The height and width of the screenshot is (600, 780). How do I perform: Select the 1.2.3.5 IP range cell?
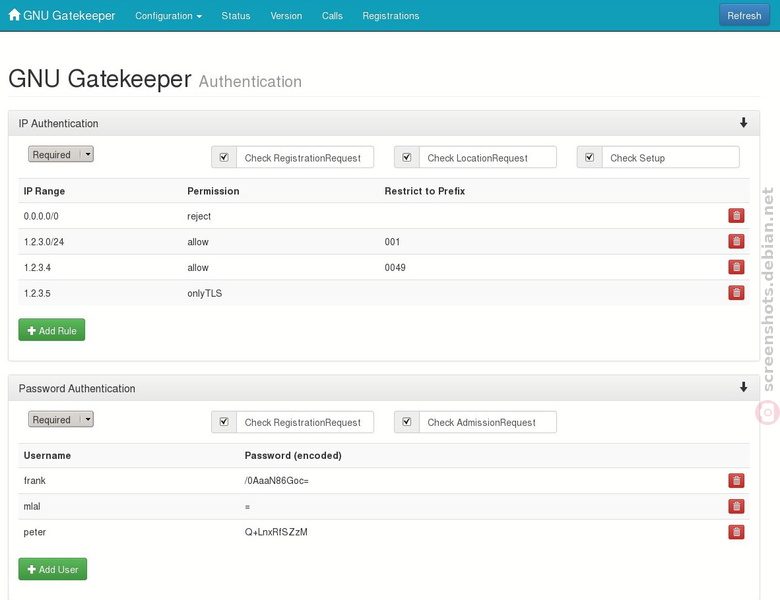click(x=37, y=293)
